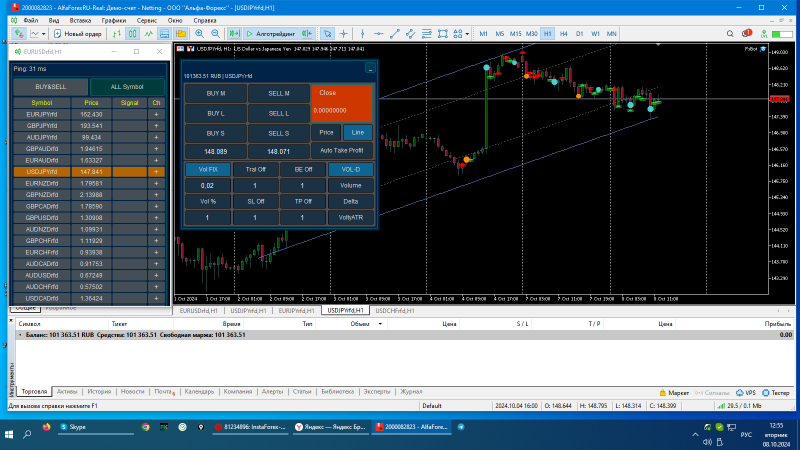Screen dimensions: 800x450
Task: Toggle the Auto Take Profit button
Action: pyautogui.click(x=342, y=151)
